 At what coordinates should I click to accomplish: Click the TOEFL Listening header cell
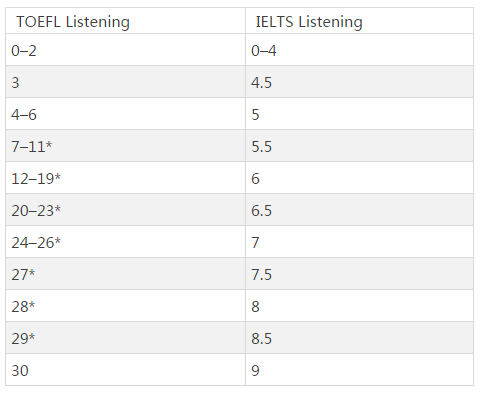[125, 21]
